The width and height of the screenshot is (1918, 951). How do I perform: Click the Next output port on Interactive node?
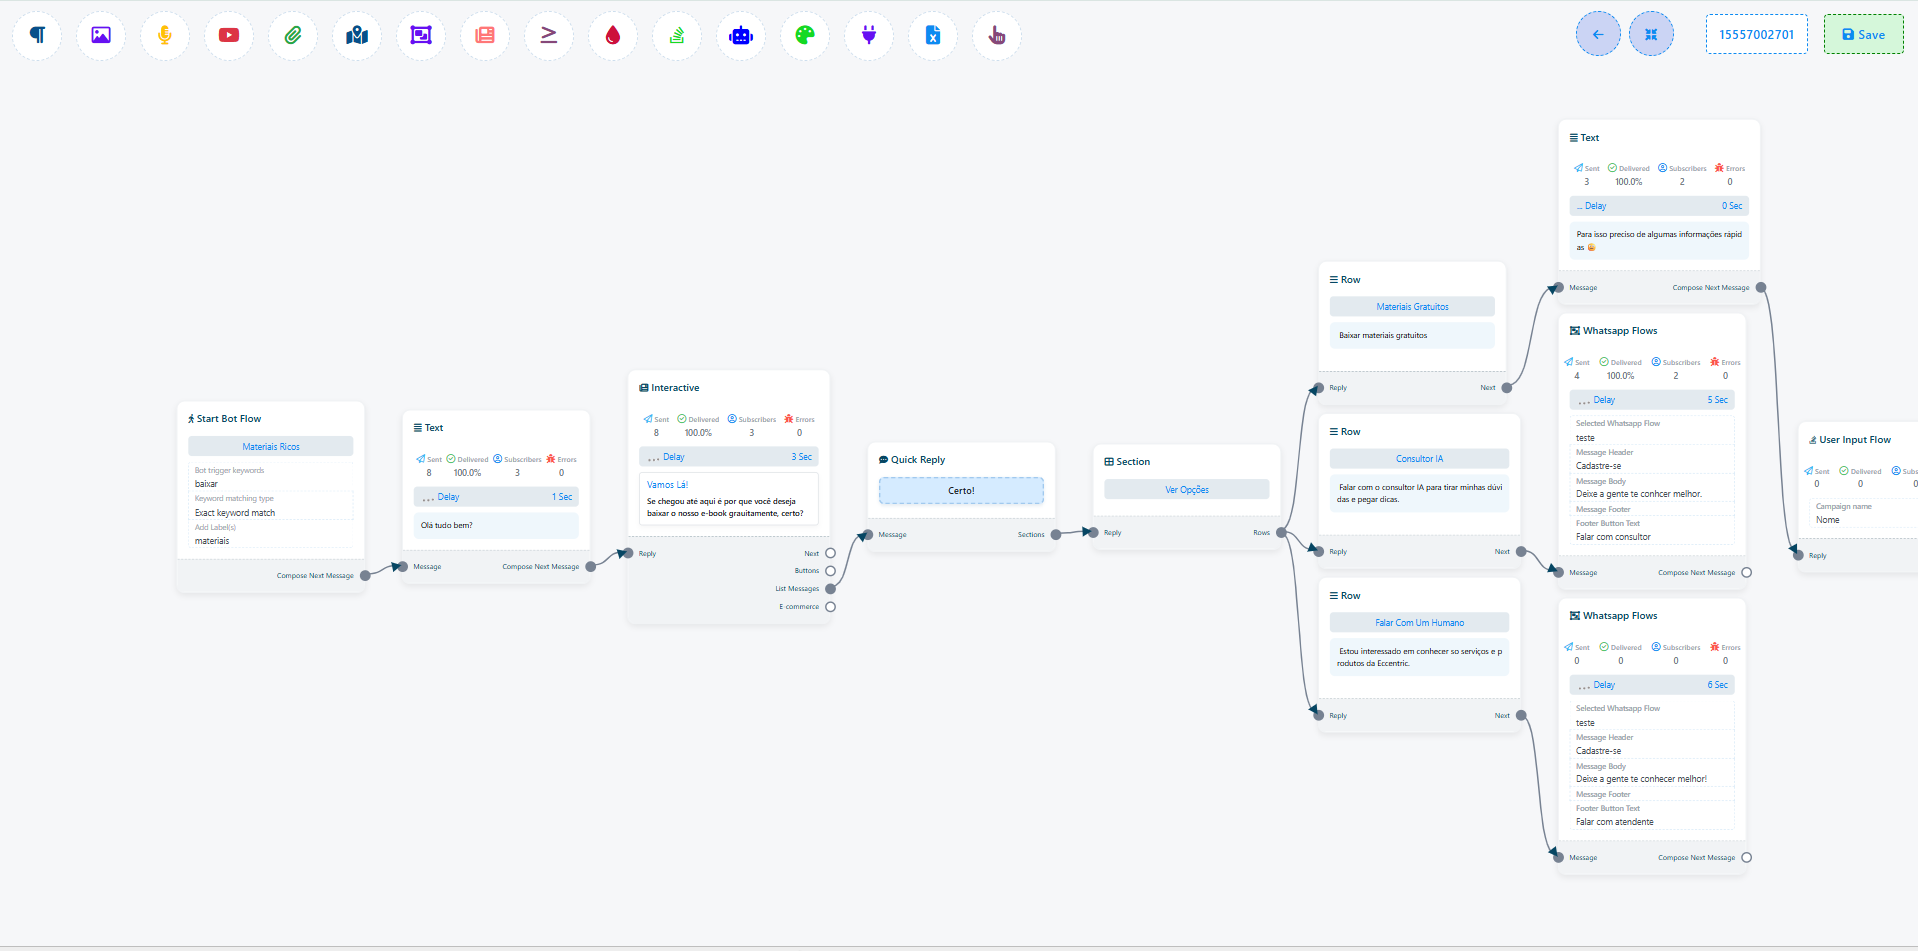pos(830,553)
